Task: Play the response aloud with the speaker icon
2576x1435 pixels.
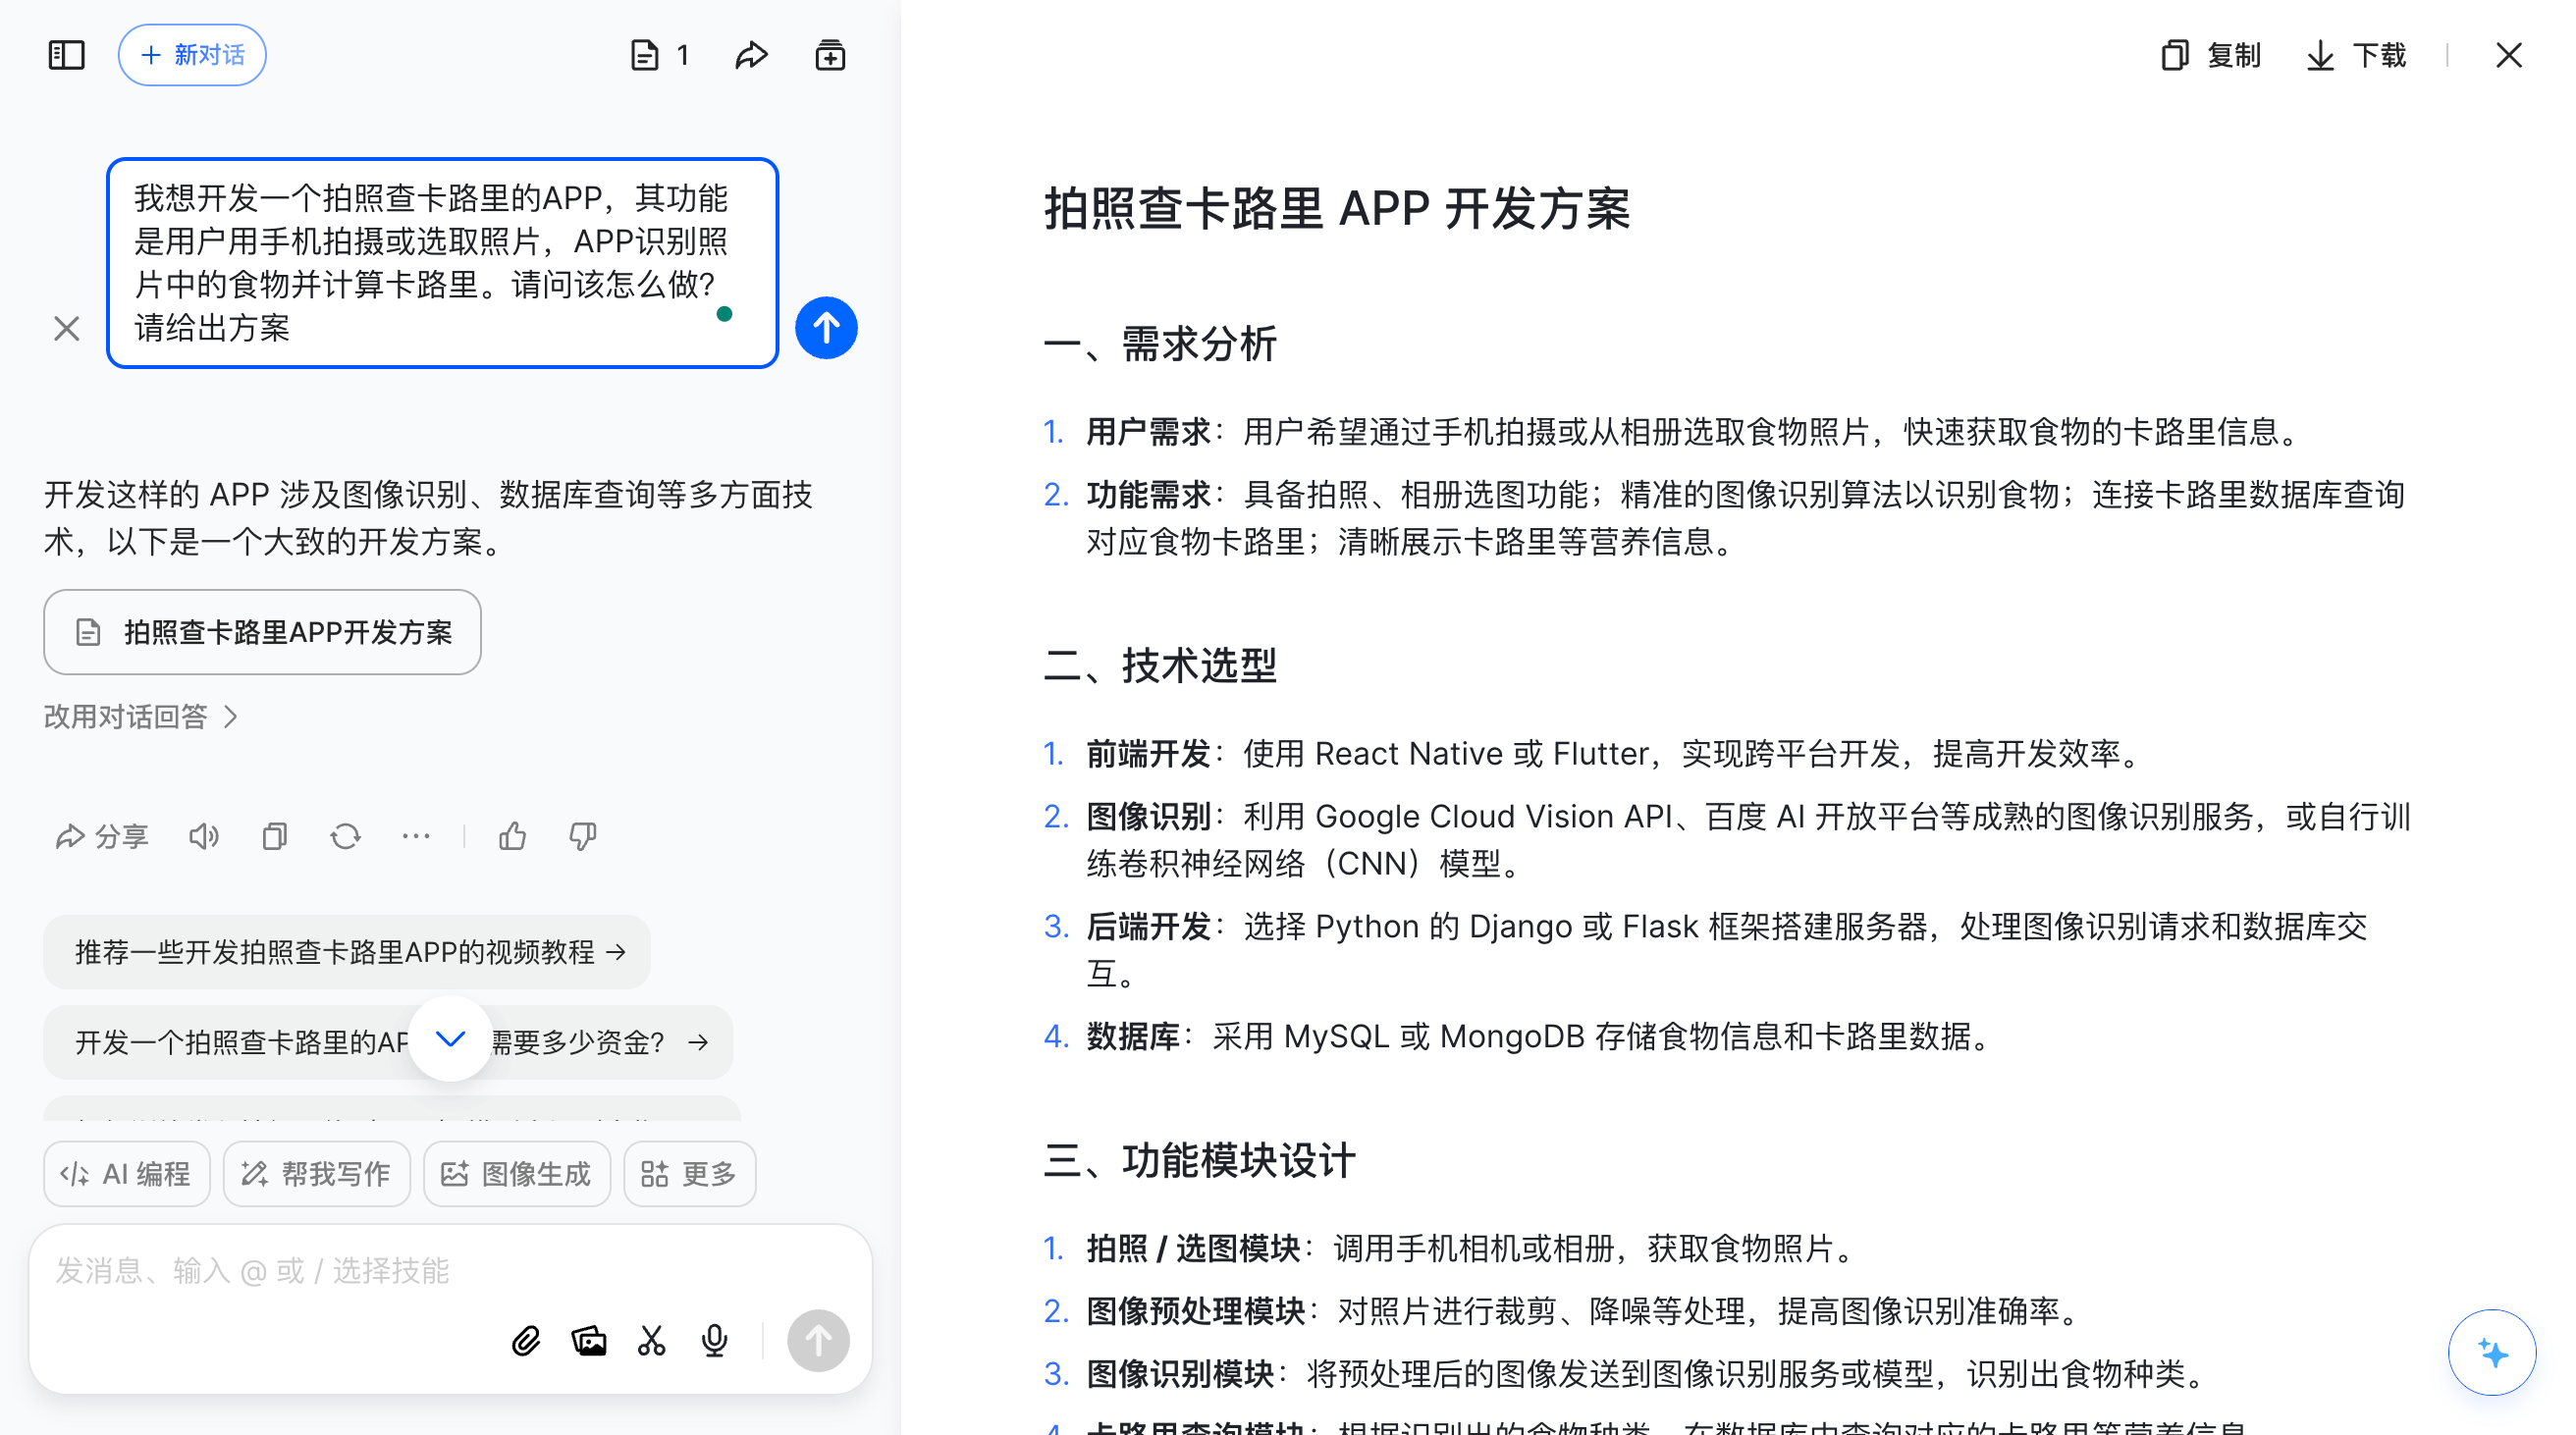Action: coord(204,836)
